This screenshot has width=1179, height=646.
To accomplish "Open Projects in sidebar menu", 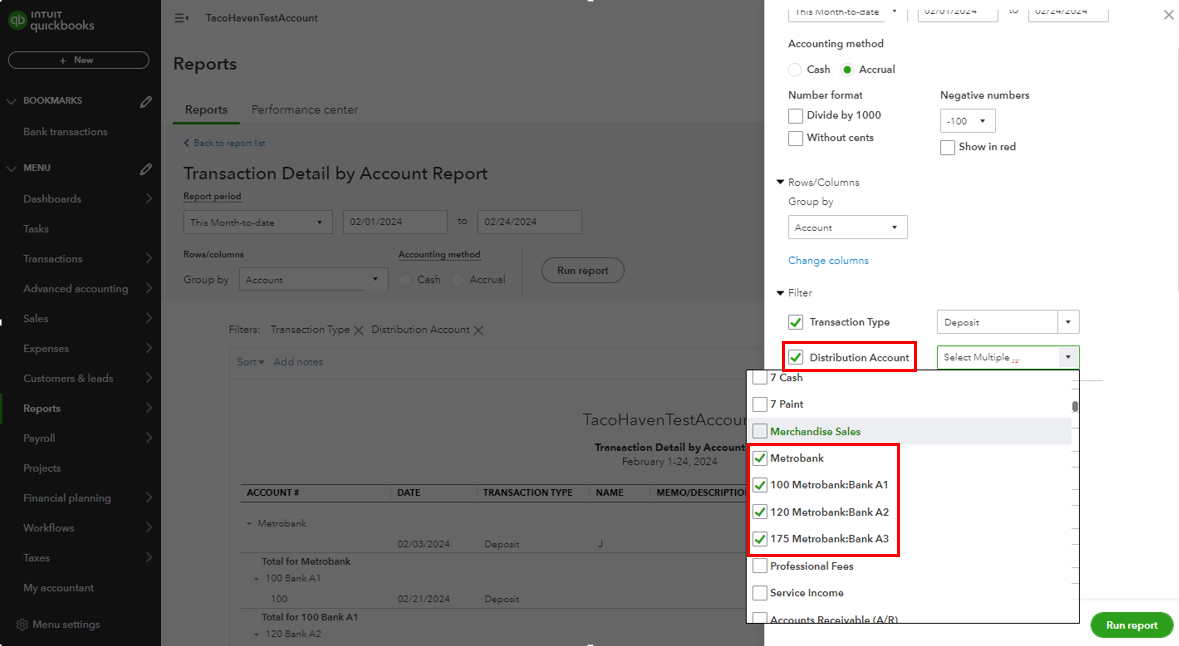I will click(x=42, y=468).
